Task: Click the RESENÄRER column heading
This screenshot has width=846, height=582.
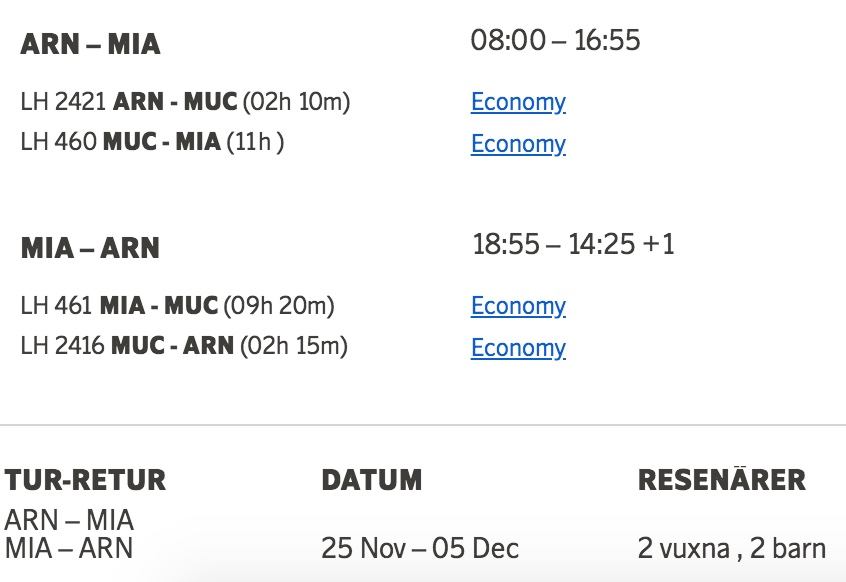Action: (721, 480)
